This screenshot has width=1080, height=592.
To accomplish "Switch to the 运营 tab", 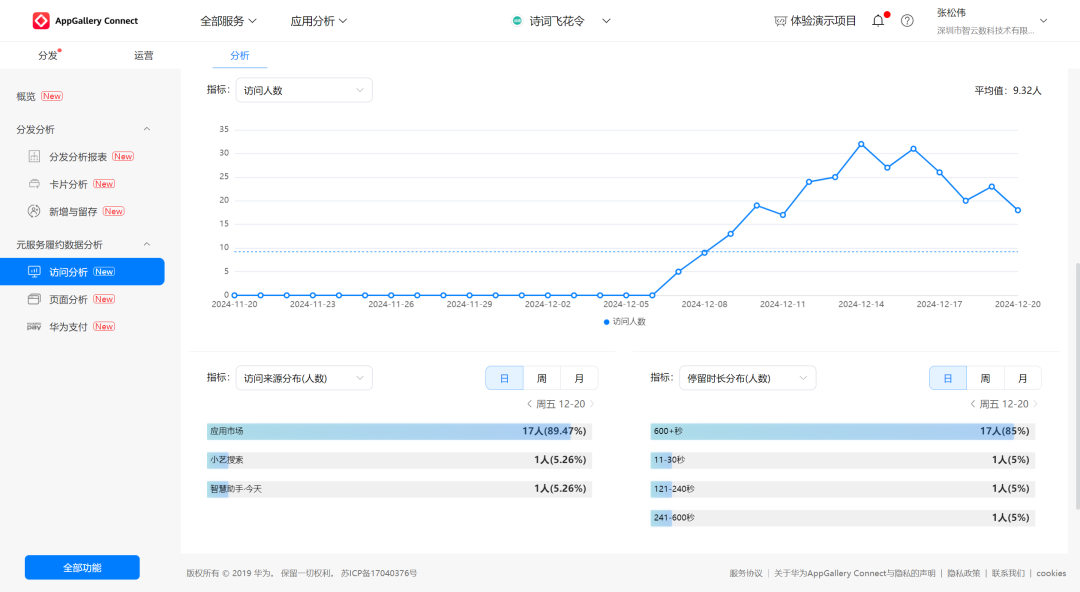I will point(144,56).
